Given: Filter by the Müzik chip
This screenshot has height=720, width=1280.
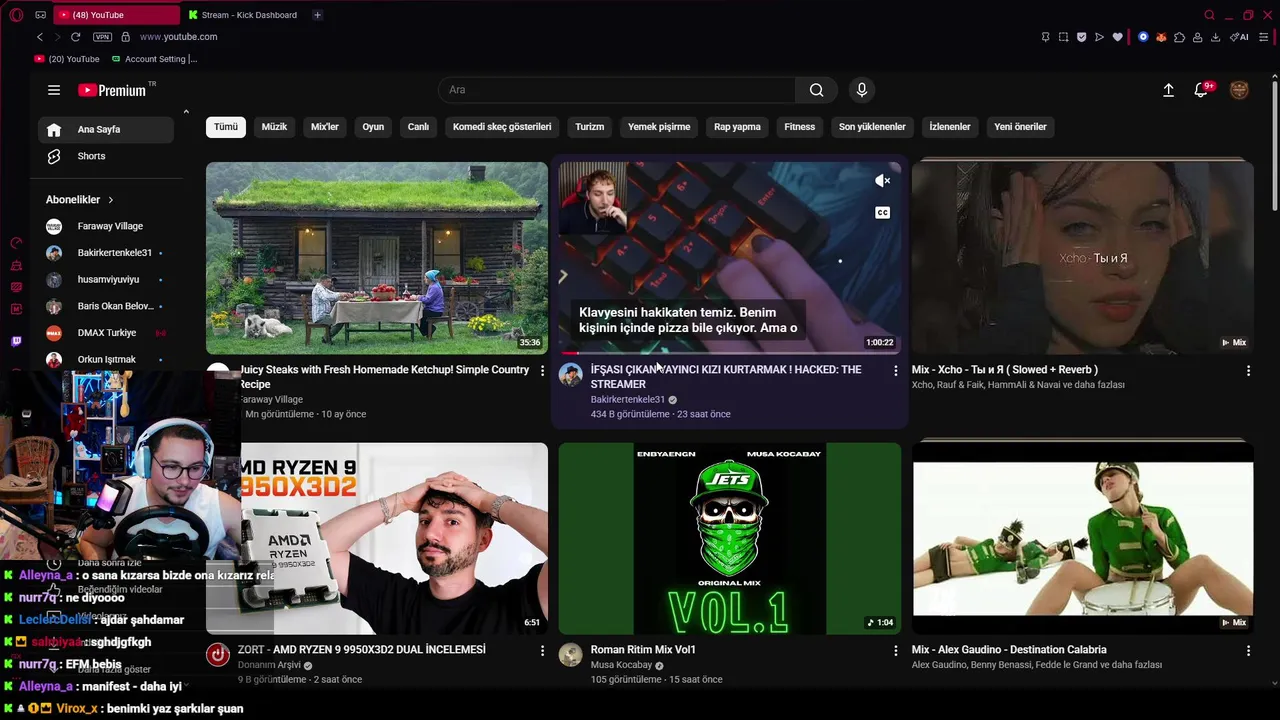Looking at the screenshot, I should coord(274,127).
